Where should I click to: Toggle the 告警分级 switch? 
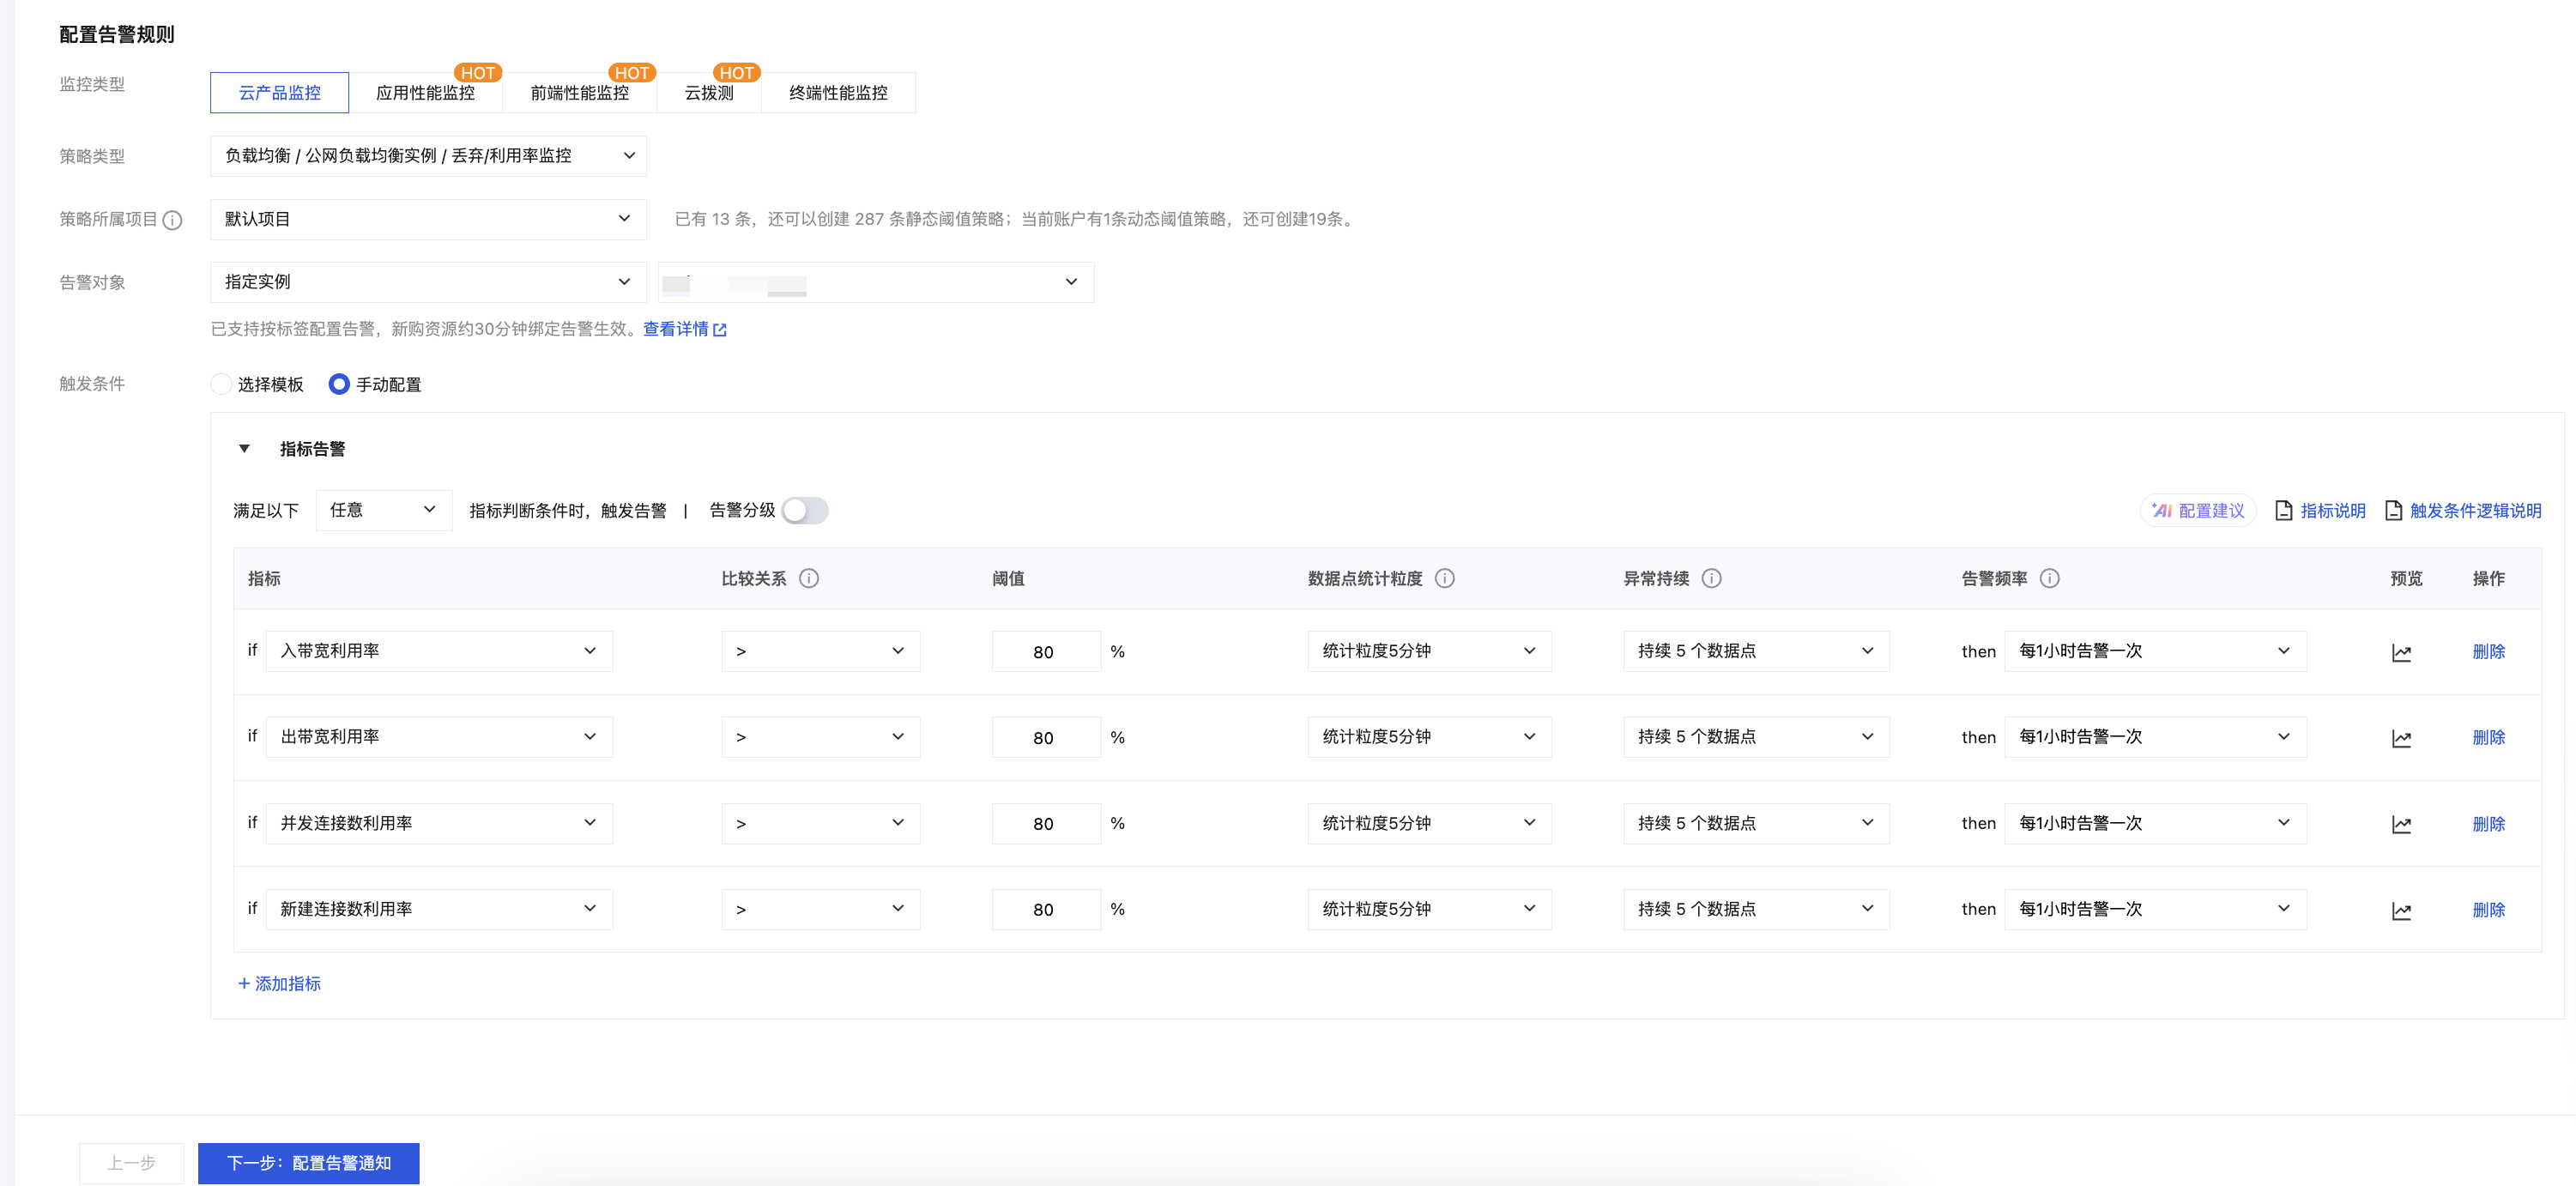(x=805, y=511)
